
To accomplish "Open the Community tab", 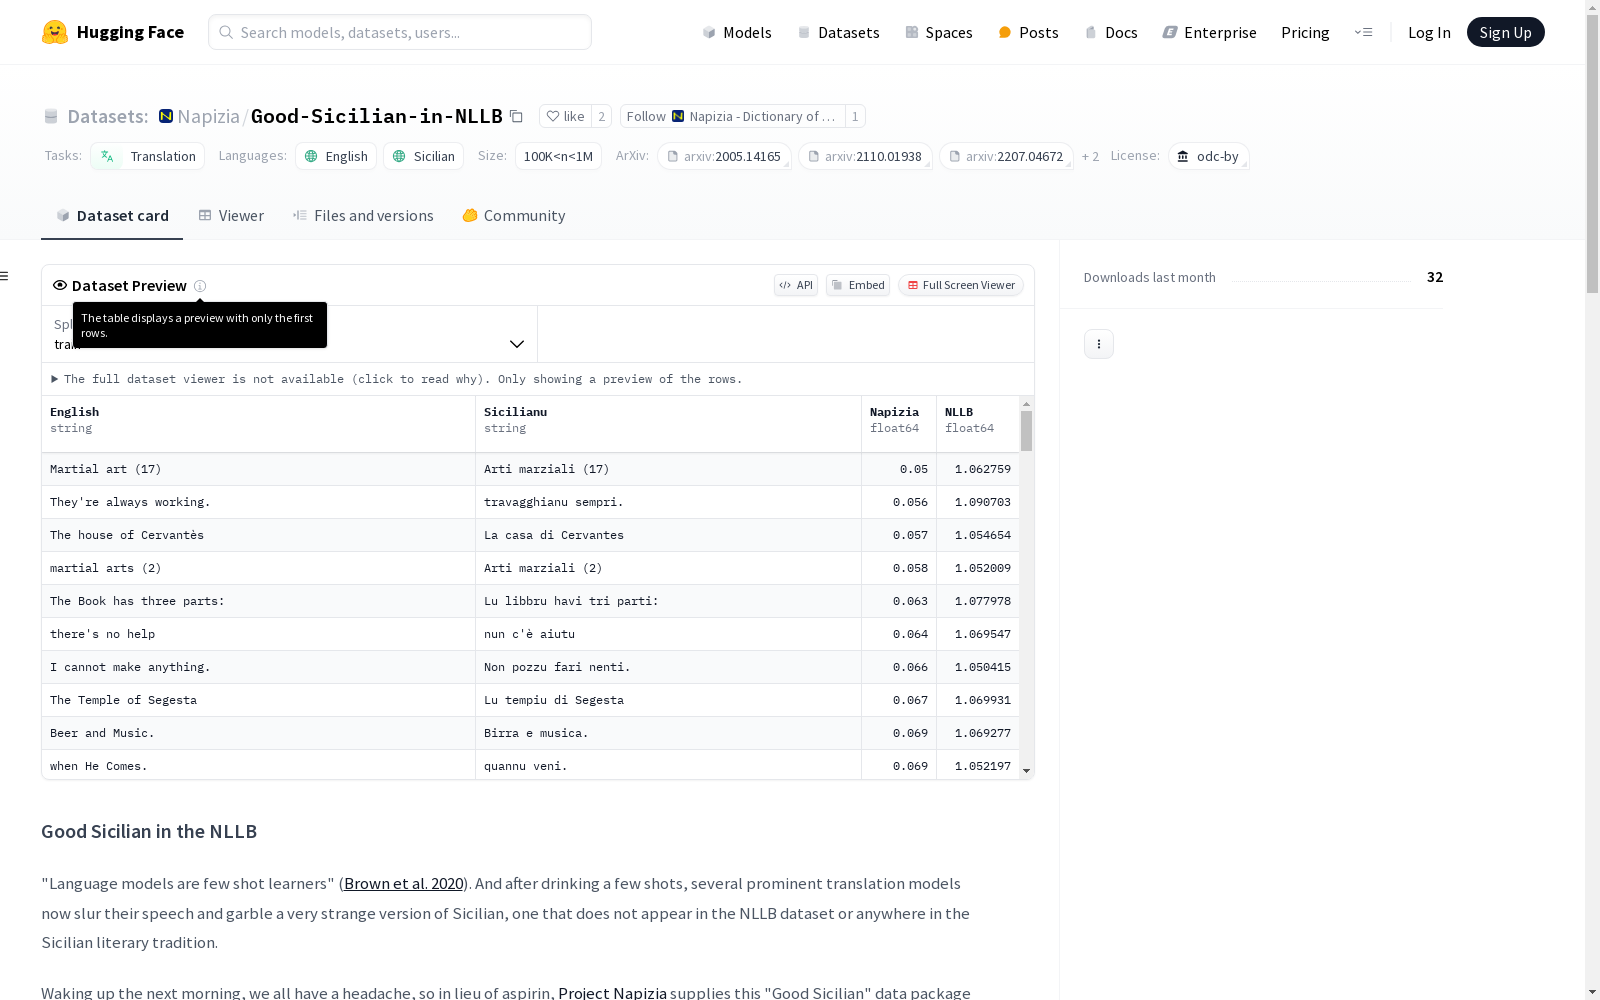I will coord(514,216).
